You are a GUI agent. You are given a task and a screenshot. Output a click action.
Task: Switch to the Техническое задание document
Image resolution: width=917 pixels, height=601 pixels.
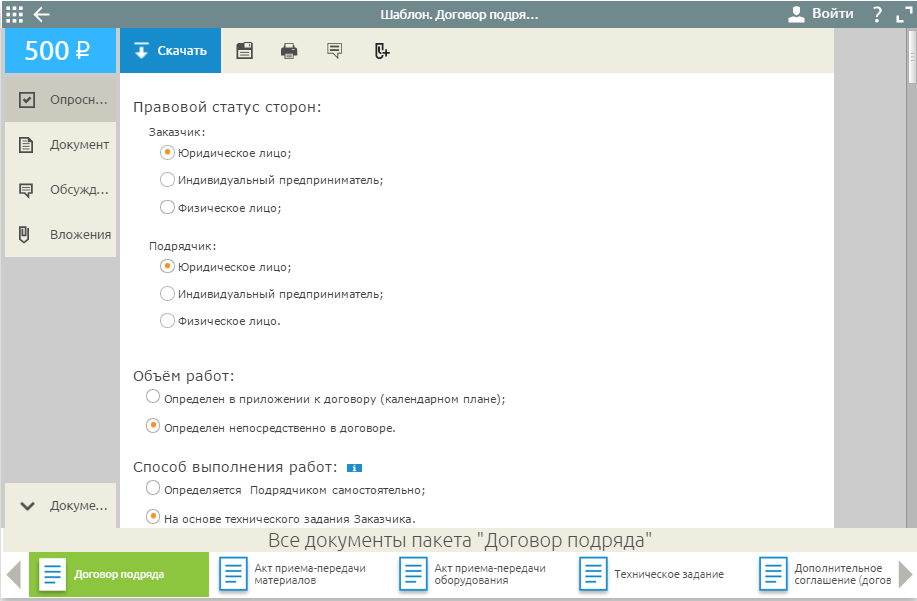click(x=652, y=574)
